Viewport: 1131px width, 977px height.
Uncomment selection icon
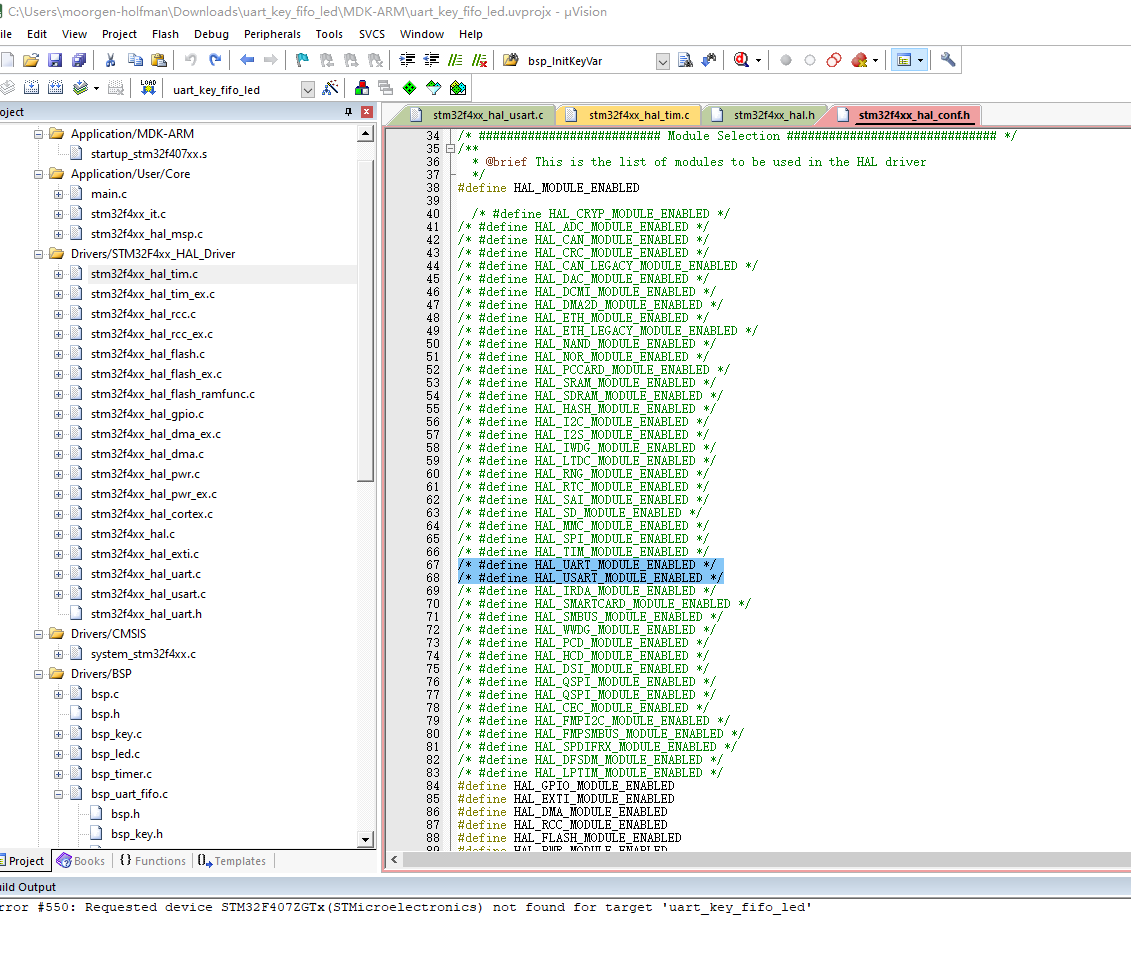[x=479, y=61]
